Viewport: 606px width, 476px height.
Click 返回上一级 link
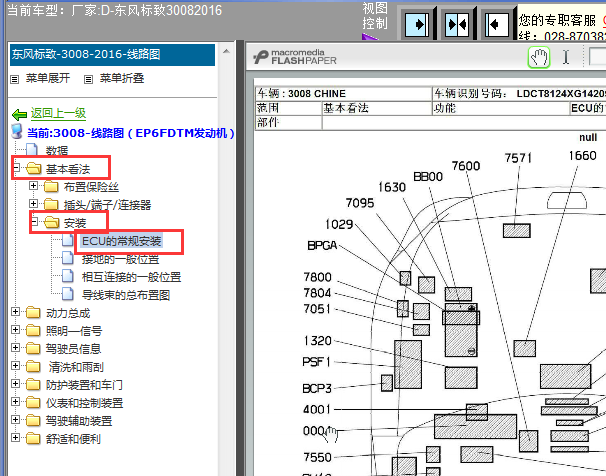tap(58, 113)
